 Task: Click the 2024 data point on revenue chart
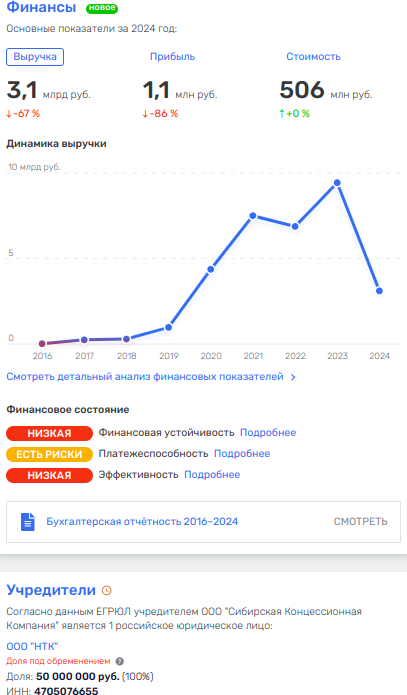[x=379, y=291]
